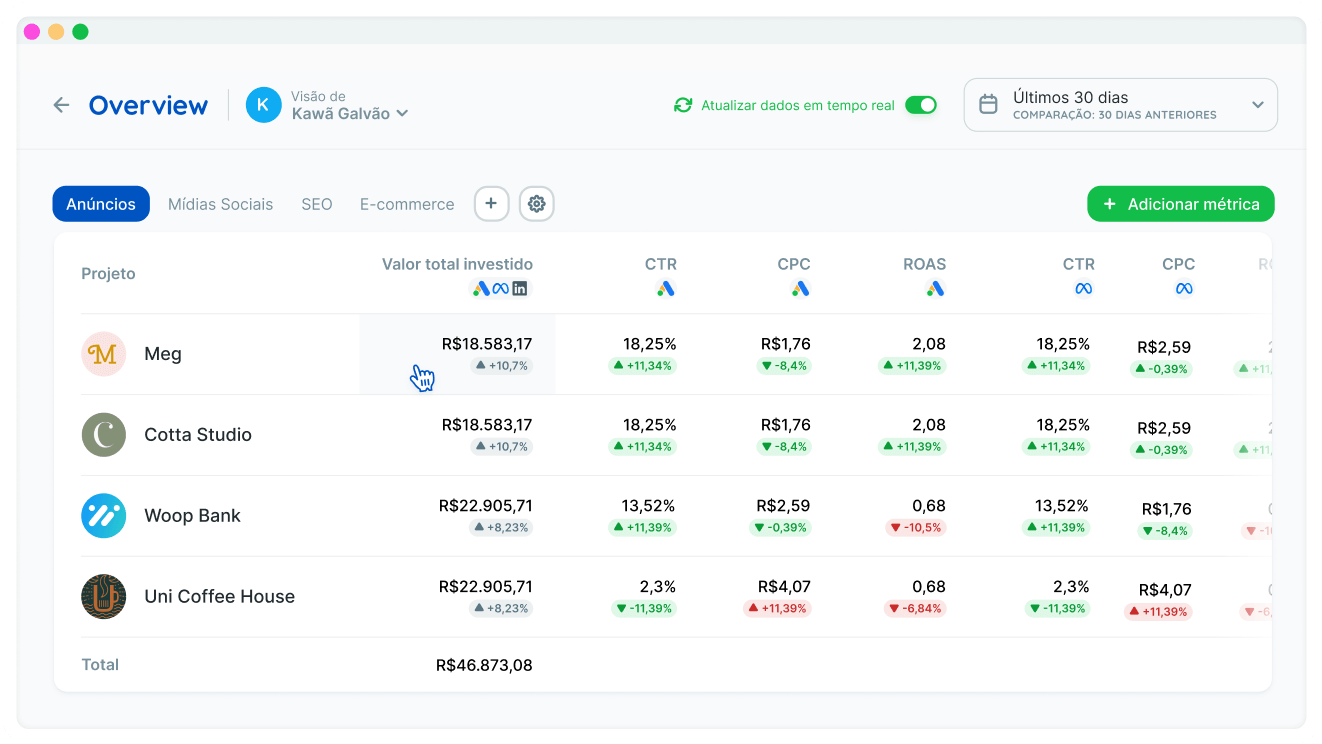Screen dimensions: 1322x744
Task: Click the green refresh data icon
Action: point(683,105)
